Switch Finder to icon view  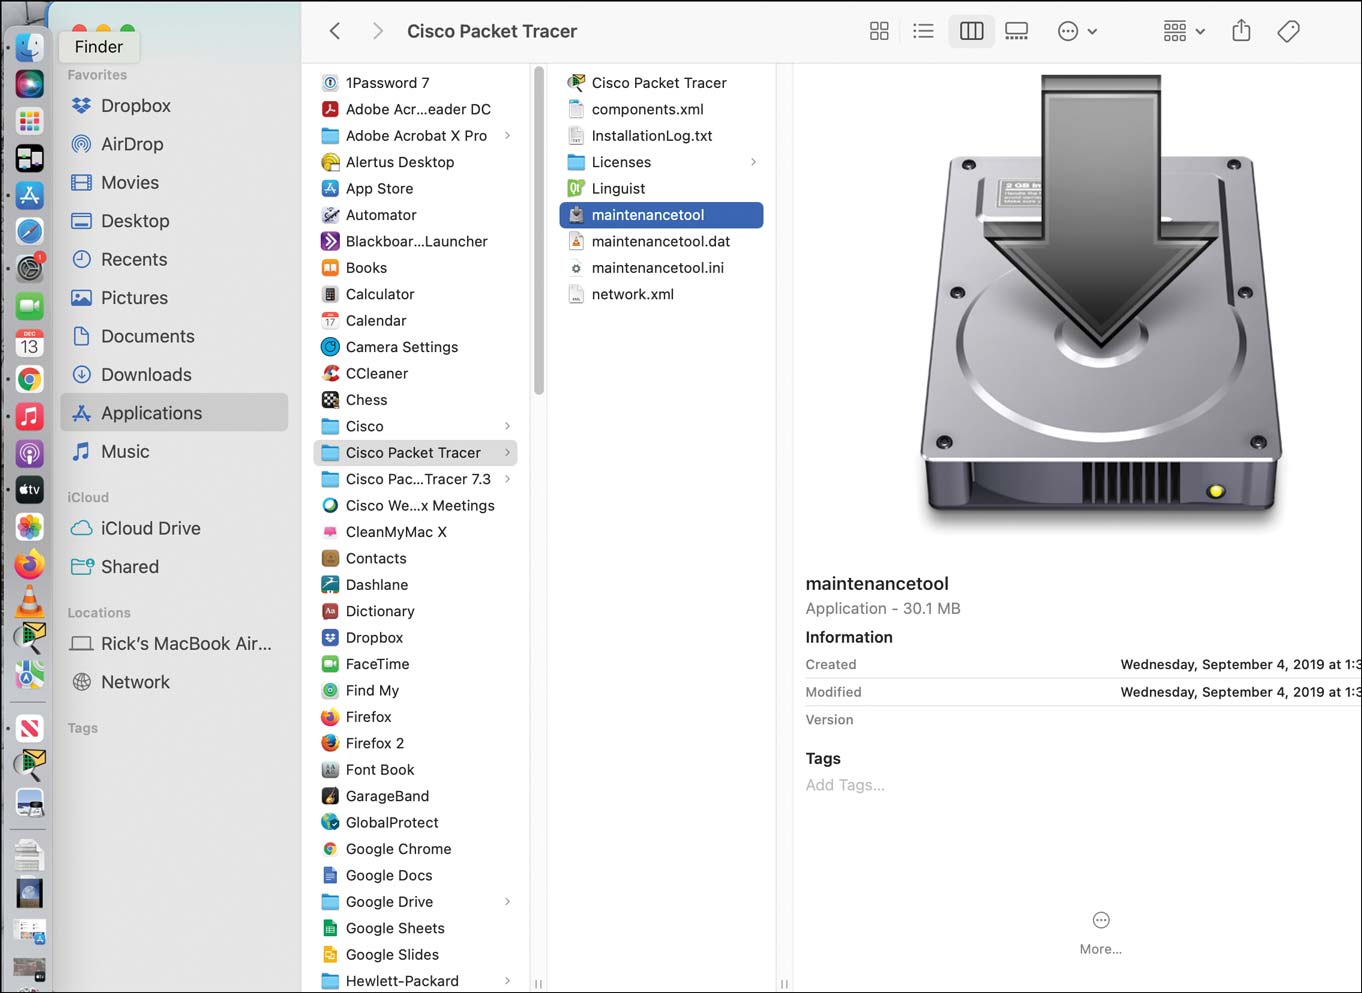coord(879,31)
